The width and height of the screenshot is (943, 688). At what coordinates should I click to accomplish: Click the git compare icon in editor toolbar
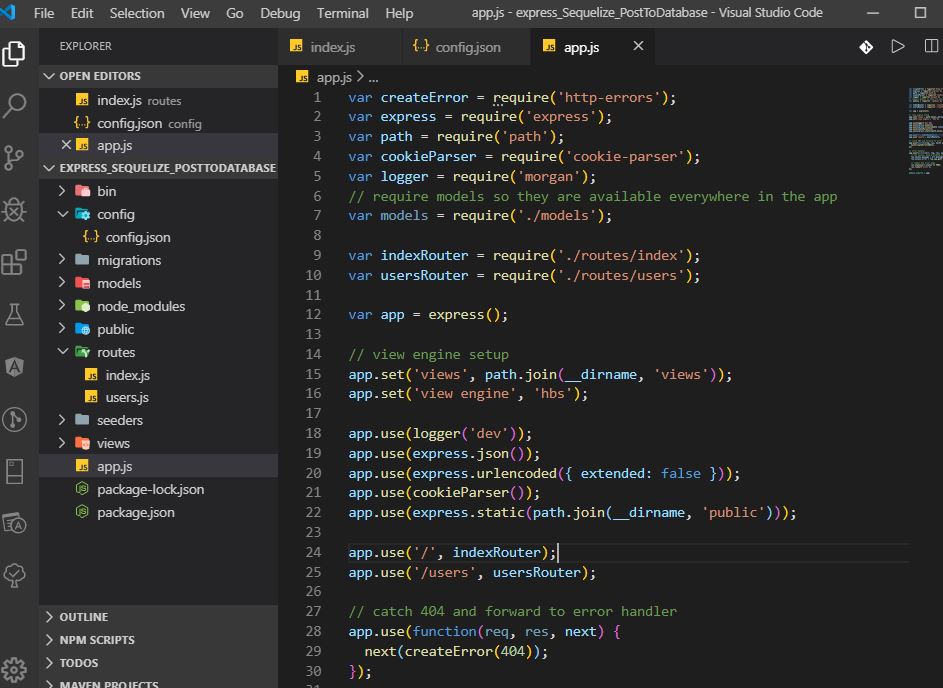[x=866, y=47]
